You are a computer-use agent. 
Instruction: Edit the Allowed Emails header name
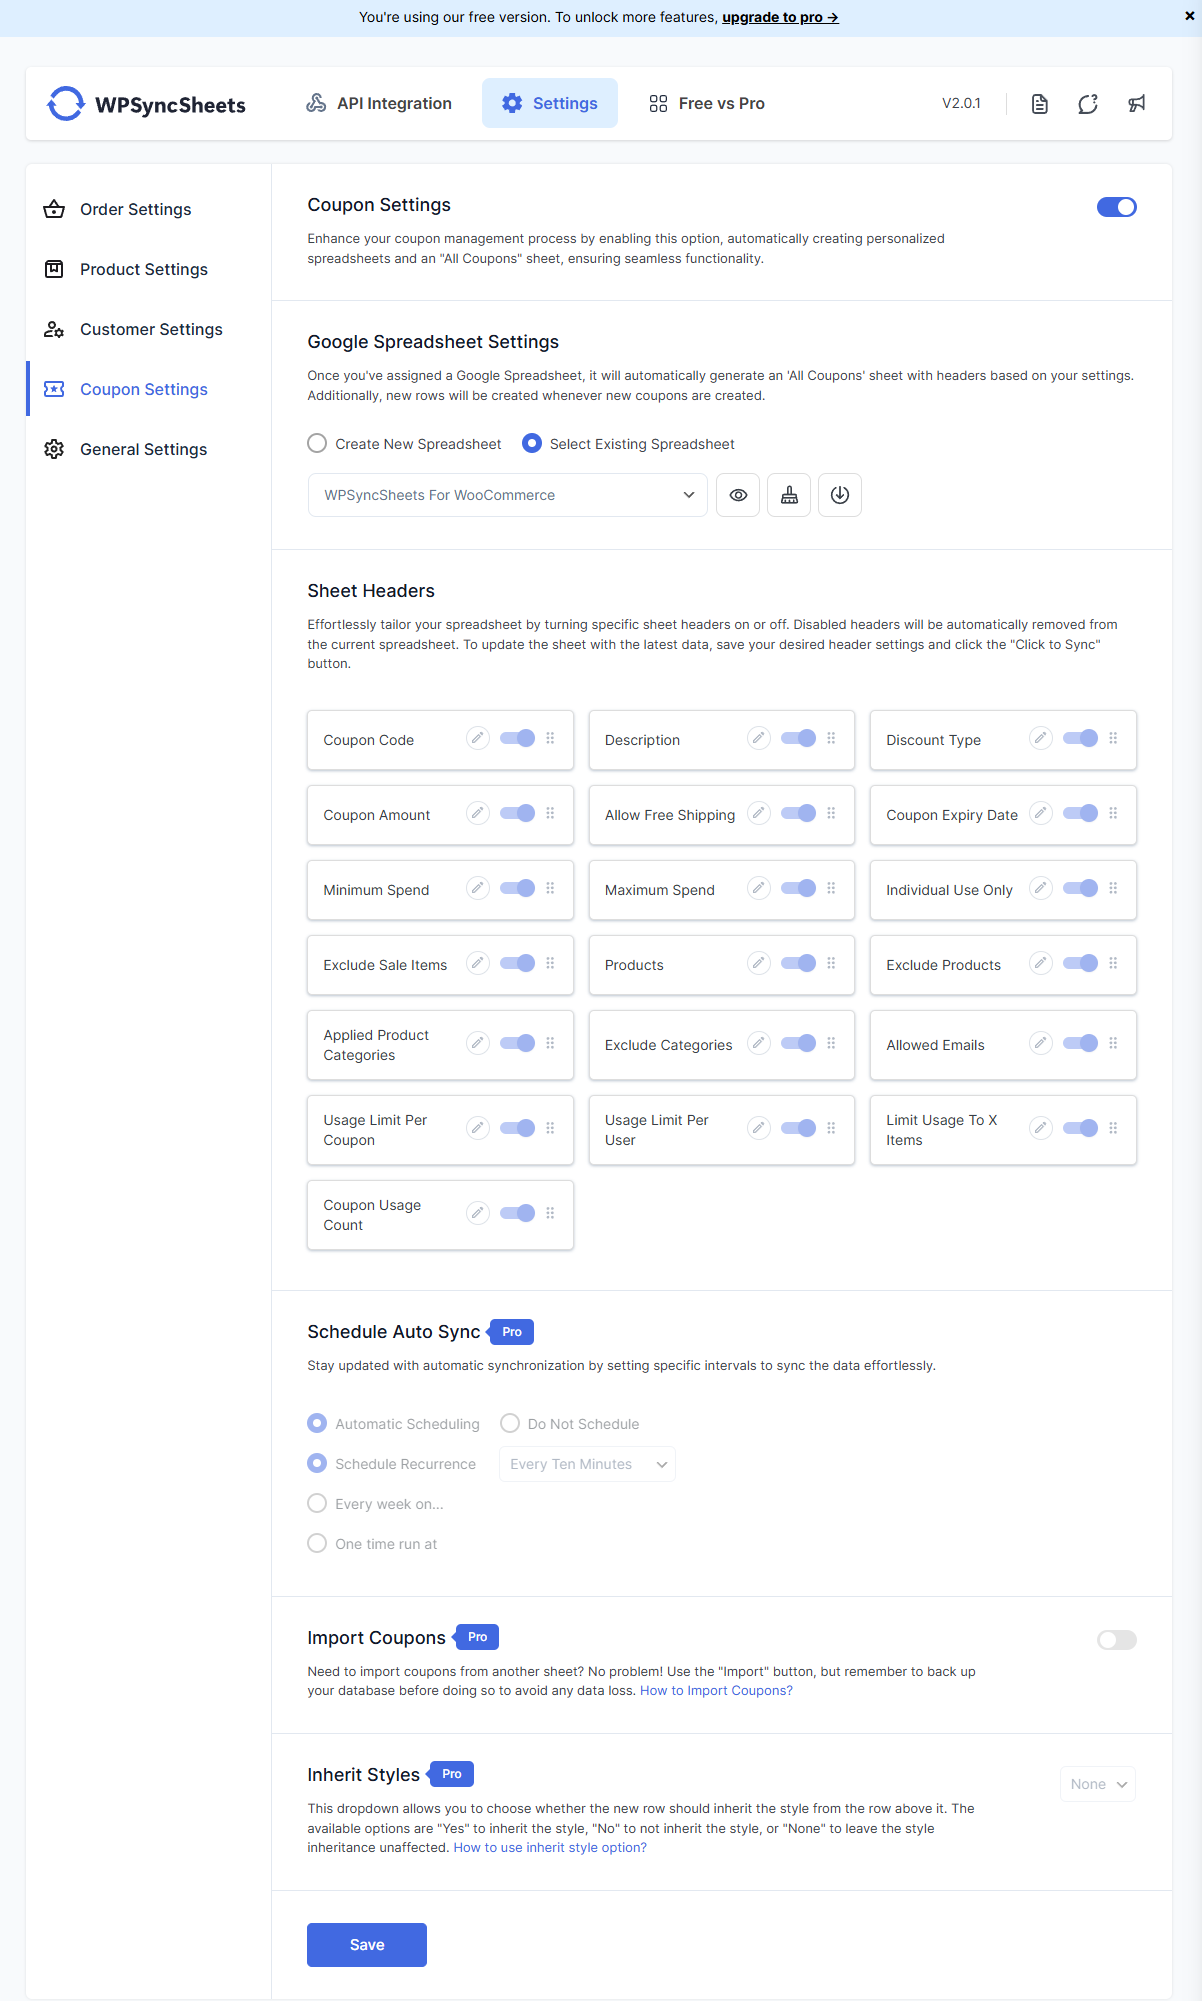pos(1041,1043)
